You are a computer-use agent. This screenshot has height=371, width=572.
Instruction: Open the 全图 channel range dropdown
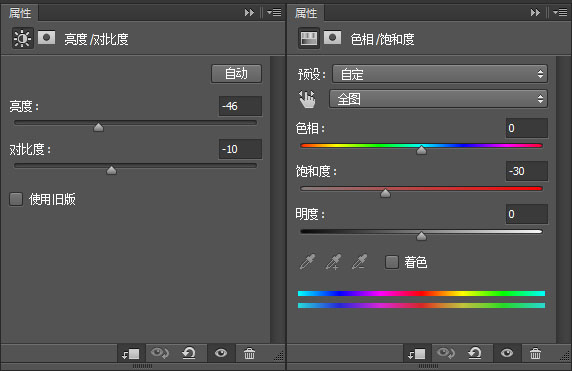click(x=438, y=99)
